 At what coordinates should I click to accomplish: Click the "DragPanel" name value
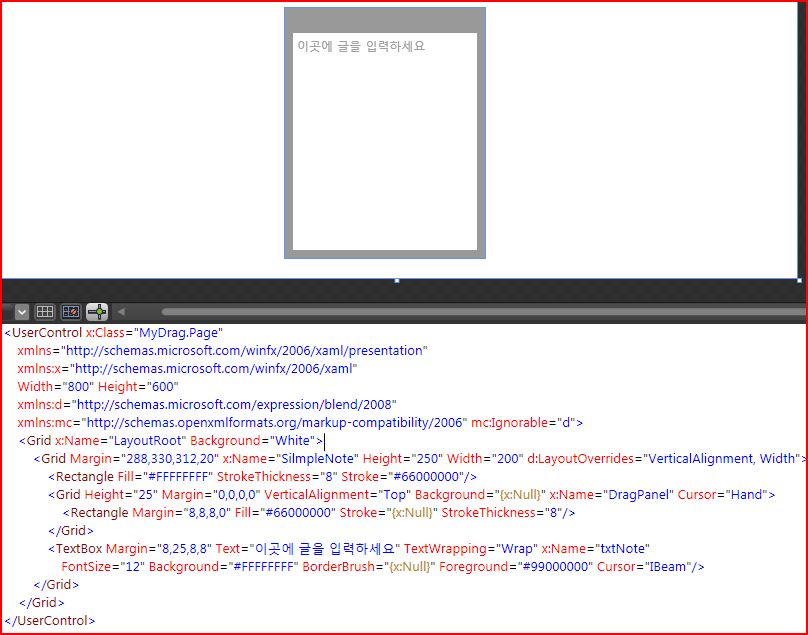coord(637,495)
